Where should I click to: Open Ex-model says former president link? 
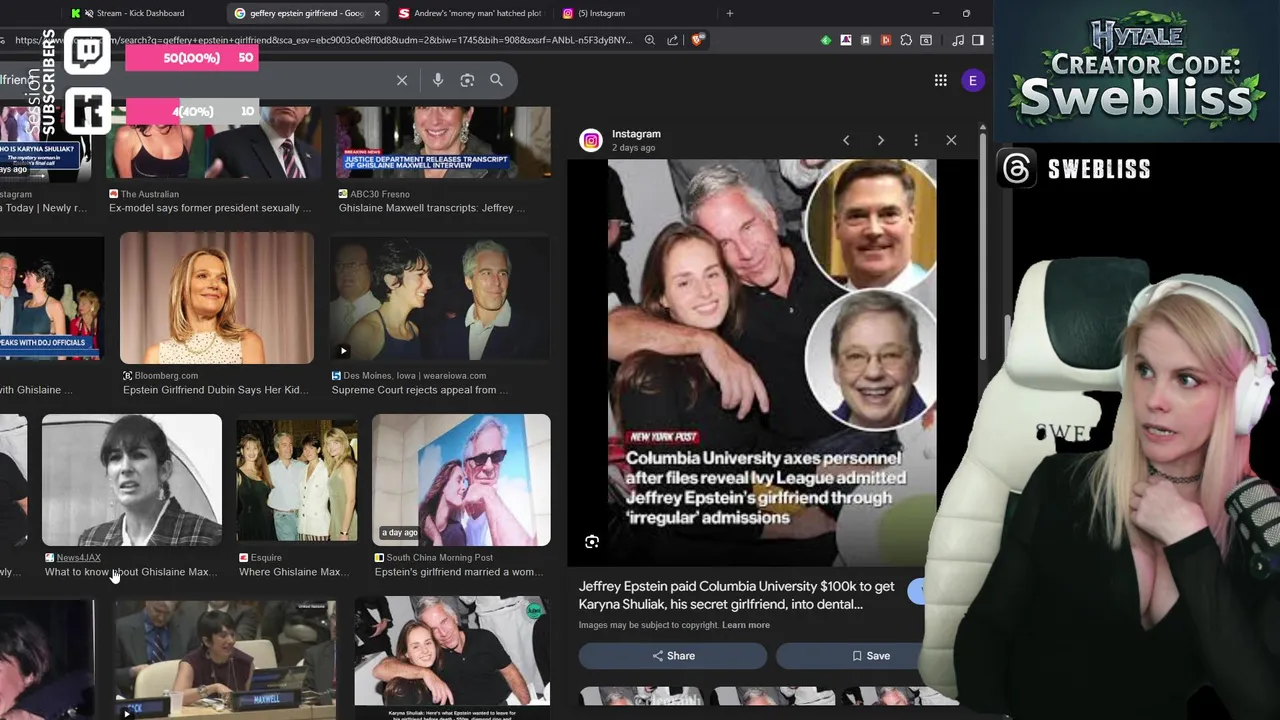click(x=210, y=208)
